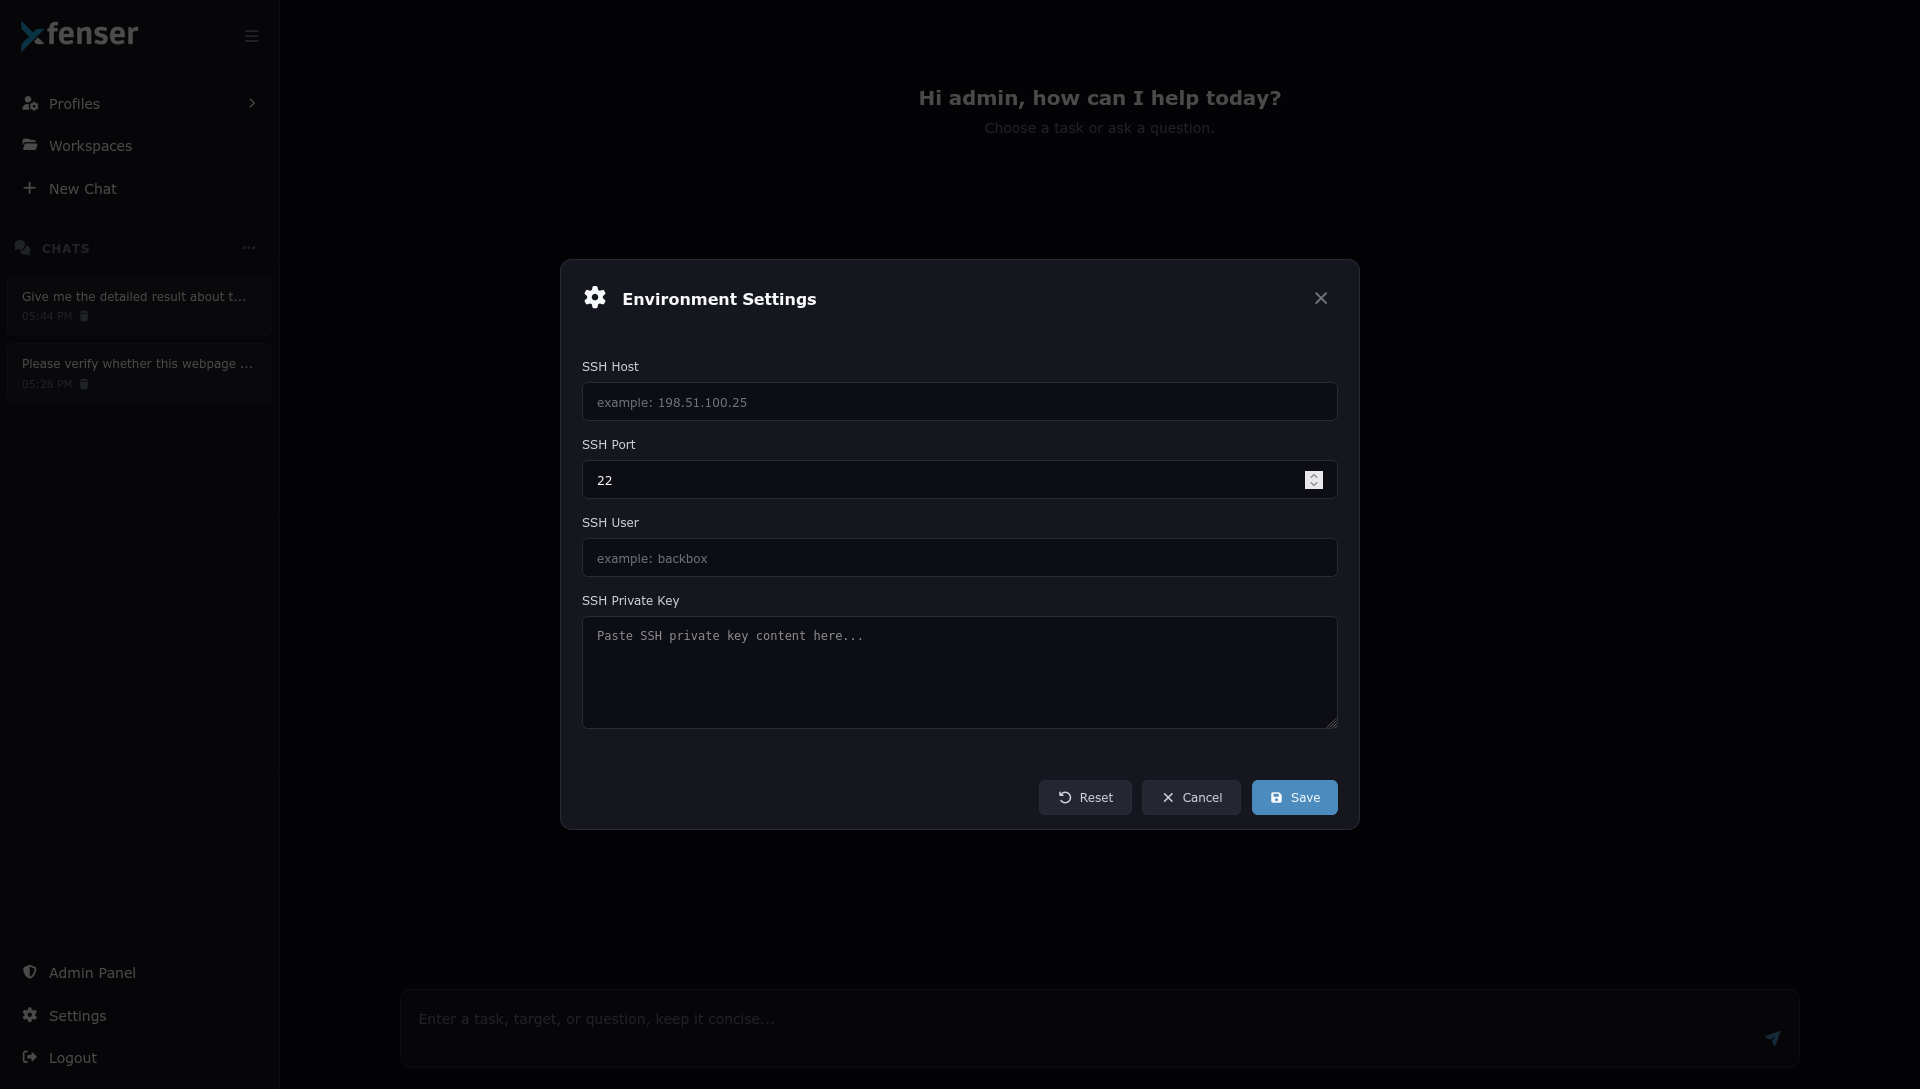Open the Chats three-dots options menu
Screen dimensions: 1920x1089
(x=249, y=248)
